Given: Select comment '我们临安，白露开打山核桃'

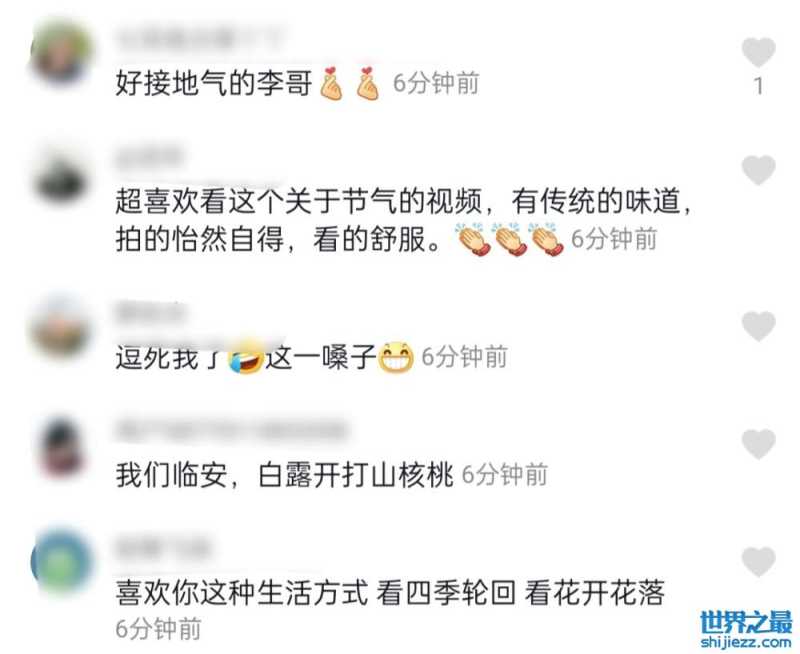Looking at the screenshot, I should (284, 475).
